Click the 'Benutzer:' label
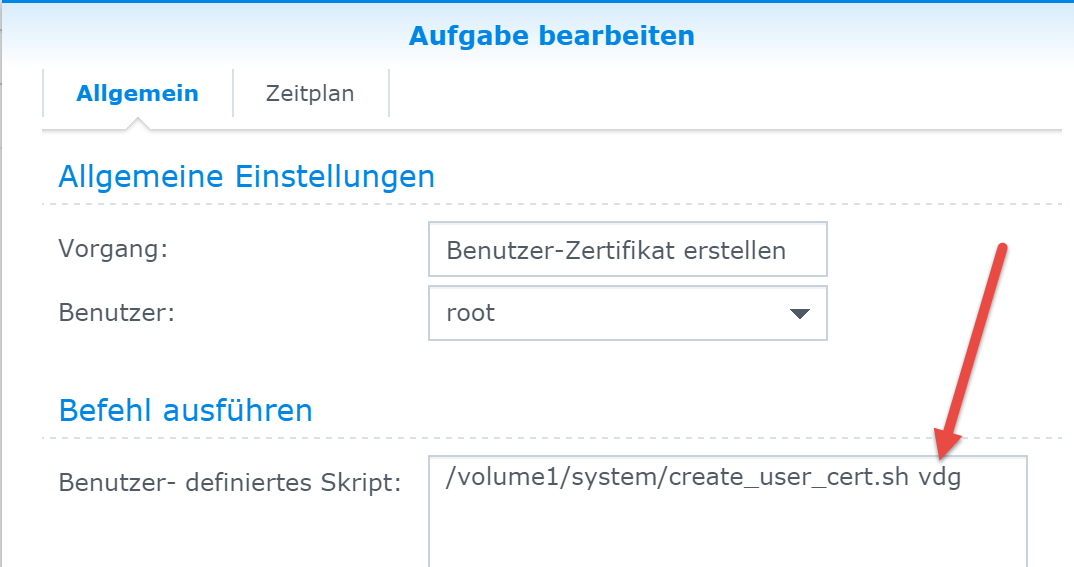This screenshot has width=1074, height=567. [x=117, y=312]
